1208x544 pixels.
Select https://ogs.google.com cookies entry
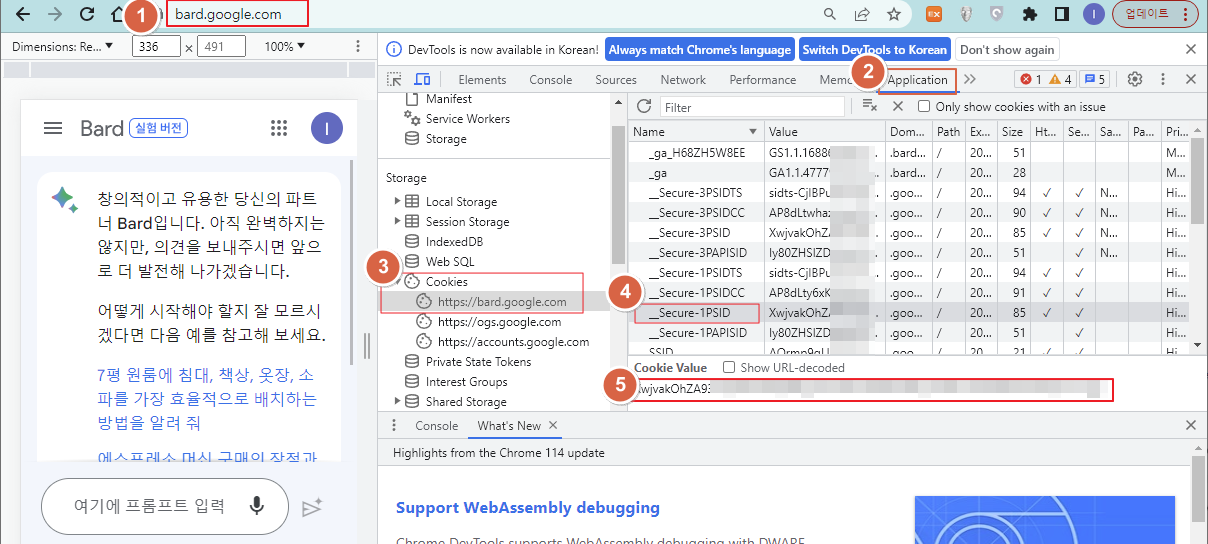(x=499, y=321)
